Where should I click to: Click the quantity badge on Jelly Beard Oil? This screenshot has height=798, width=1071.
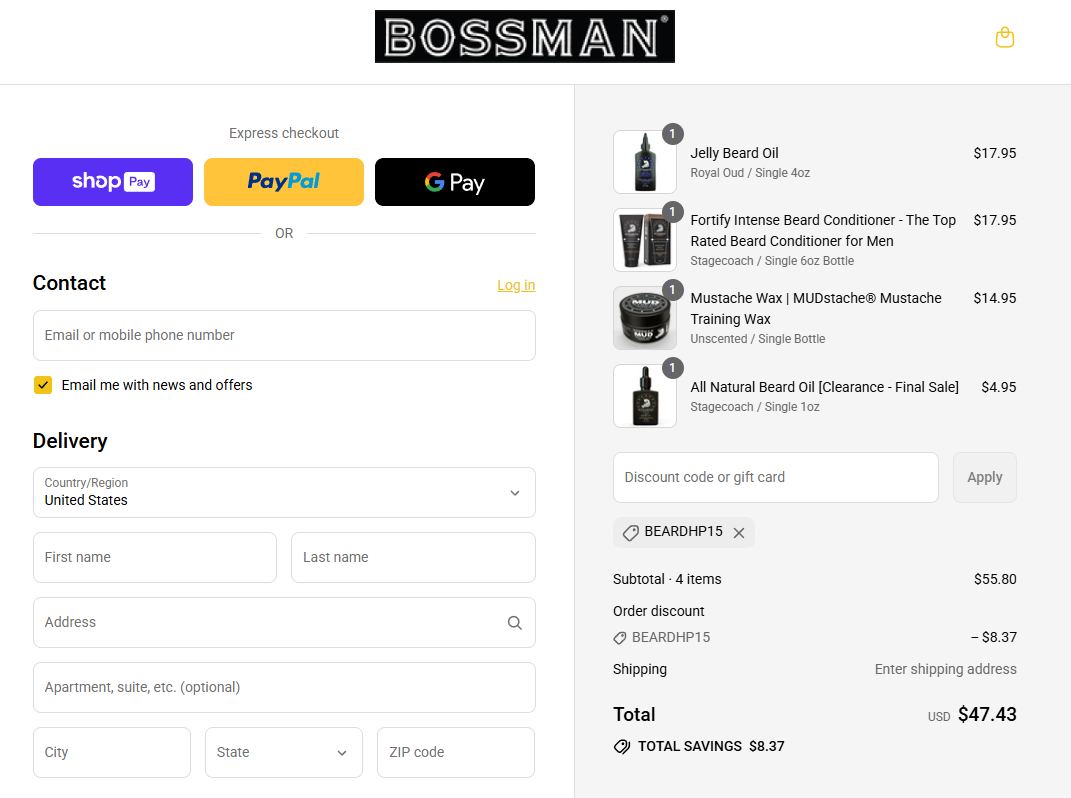[x=673, y=134]
